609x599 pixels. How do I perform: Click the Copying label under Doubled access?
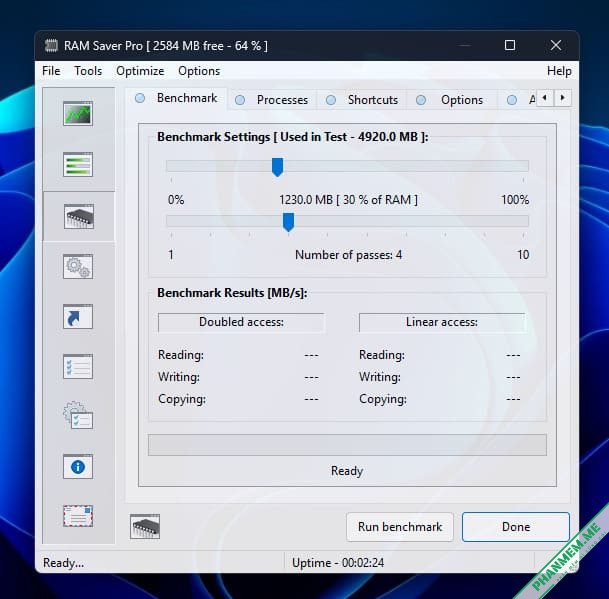click(x=182, y=399)
